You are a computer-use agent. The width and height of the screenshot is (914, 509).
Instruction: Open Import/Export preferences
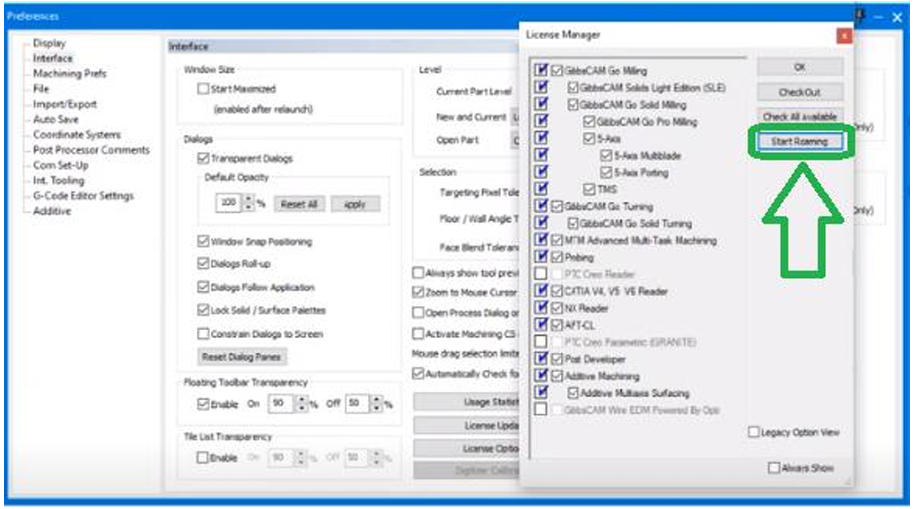(x=65, y=104)
